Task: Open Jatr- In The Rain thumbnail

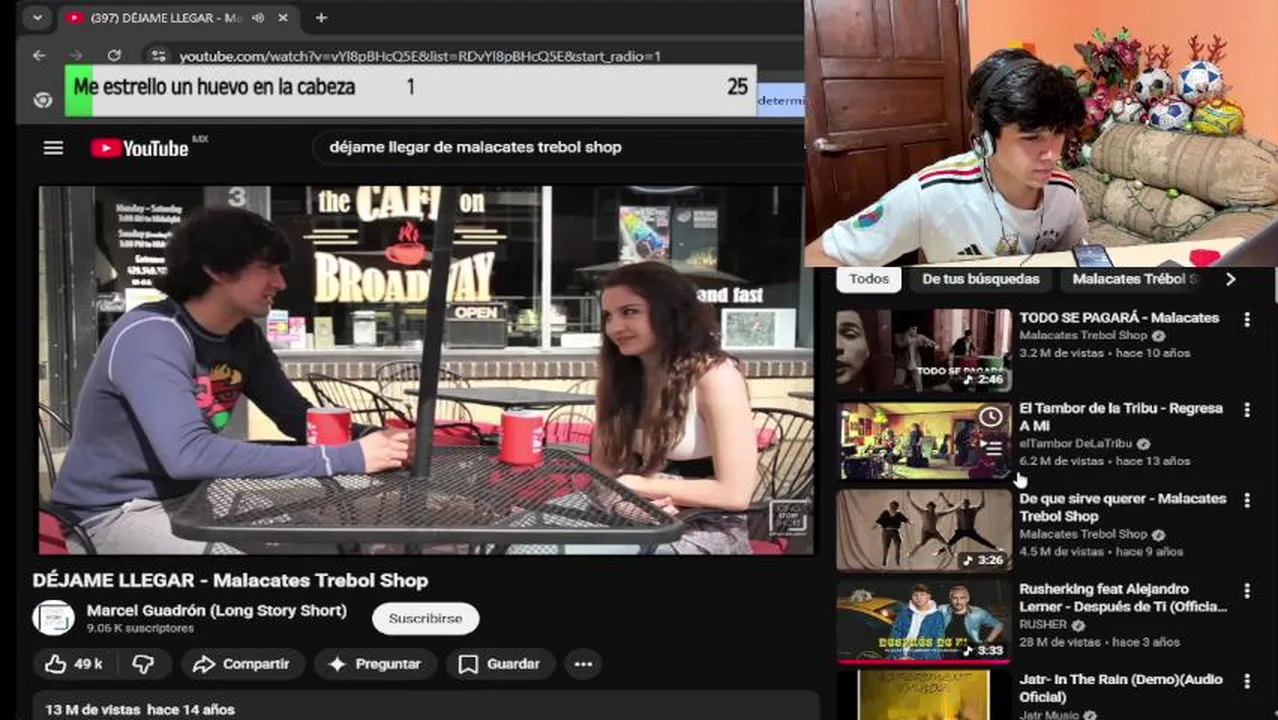Action: (x=924, y=695)
